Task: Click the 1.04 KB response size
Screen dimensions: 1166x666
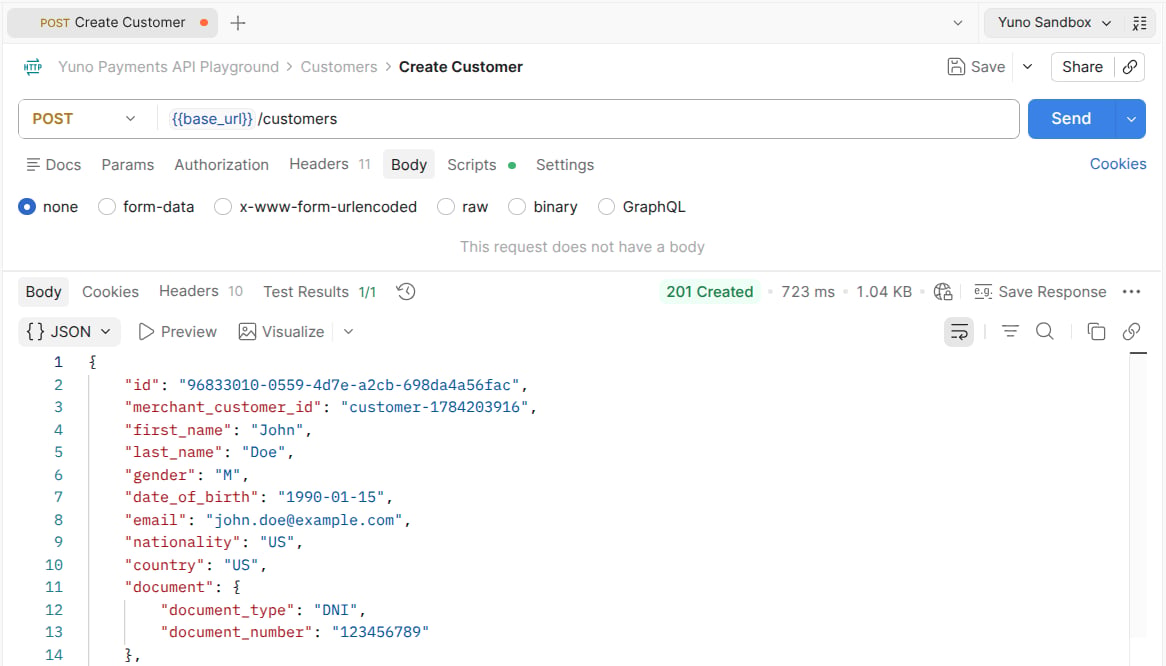Action: pyautogui.click(x=883, y=291)
